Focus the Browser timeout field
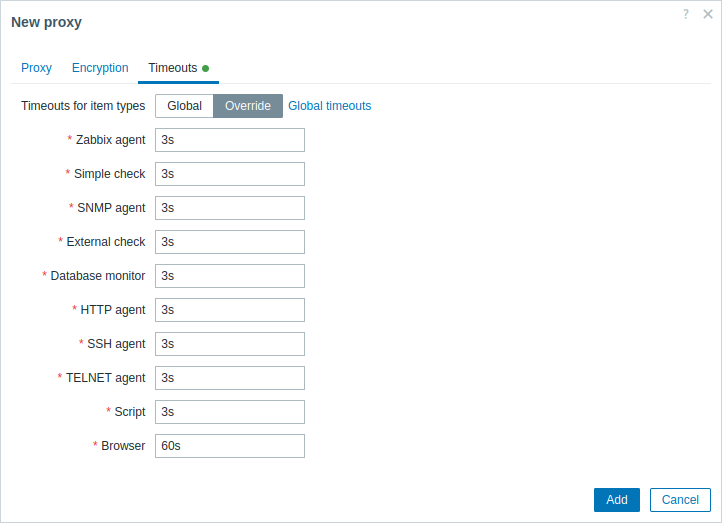The width and height of the screenshot is (722, 523). 229,446
